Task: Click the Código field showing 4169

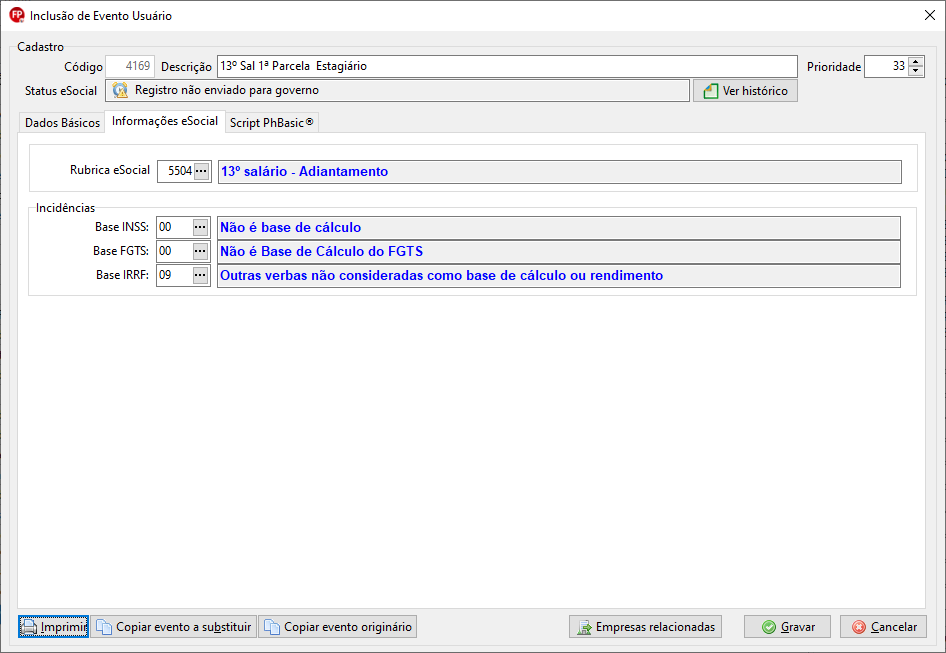Action: [130, 66]
